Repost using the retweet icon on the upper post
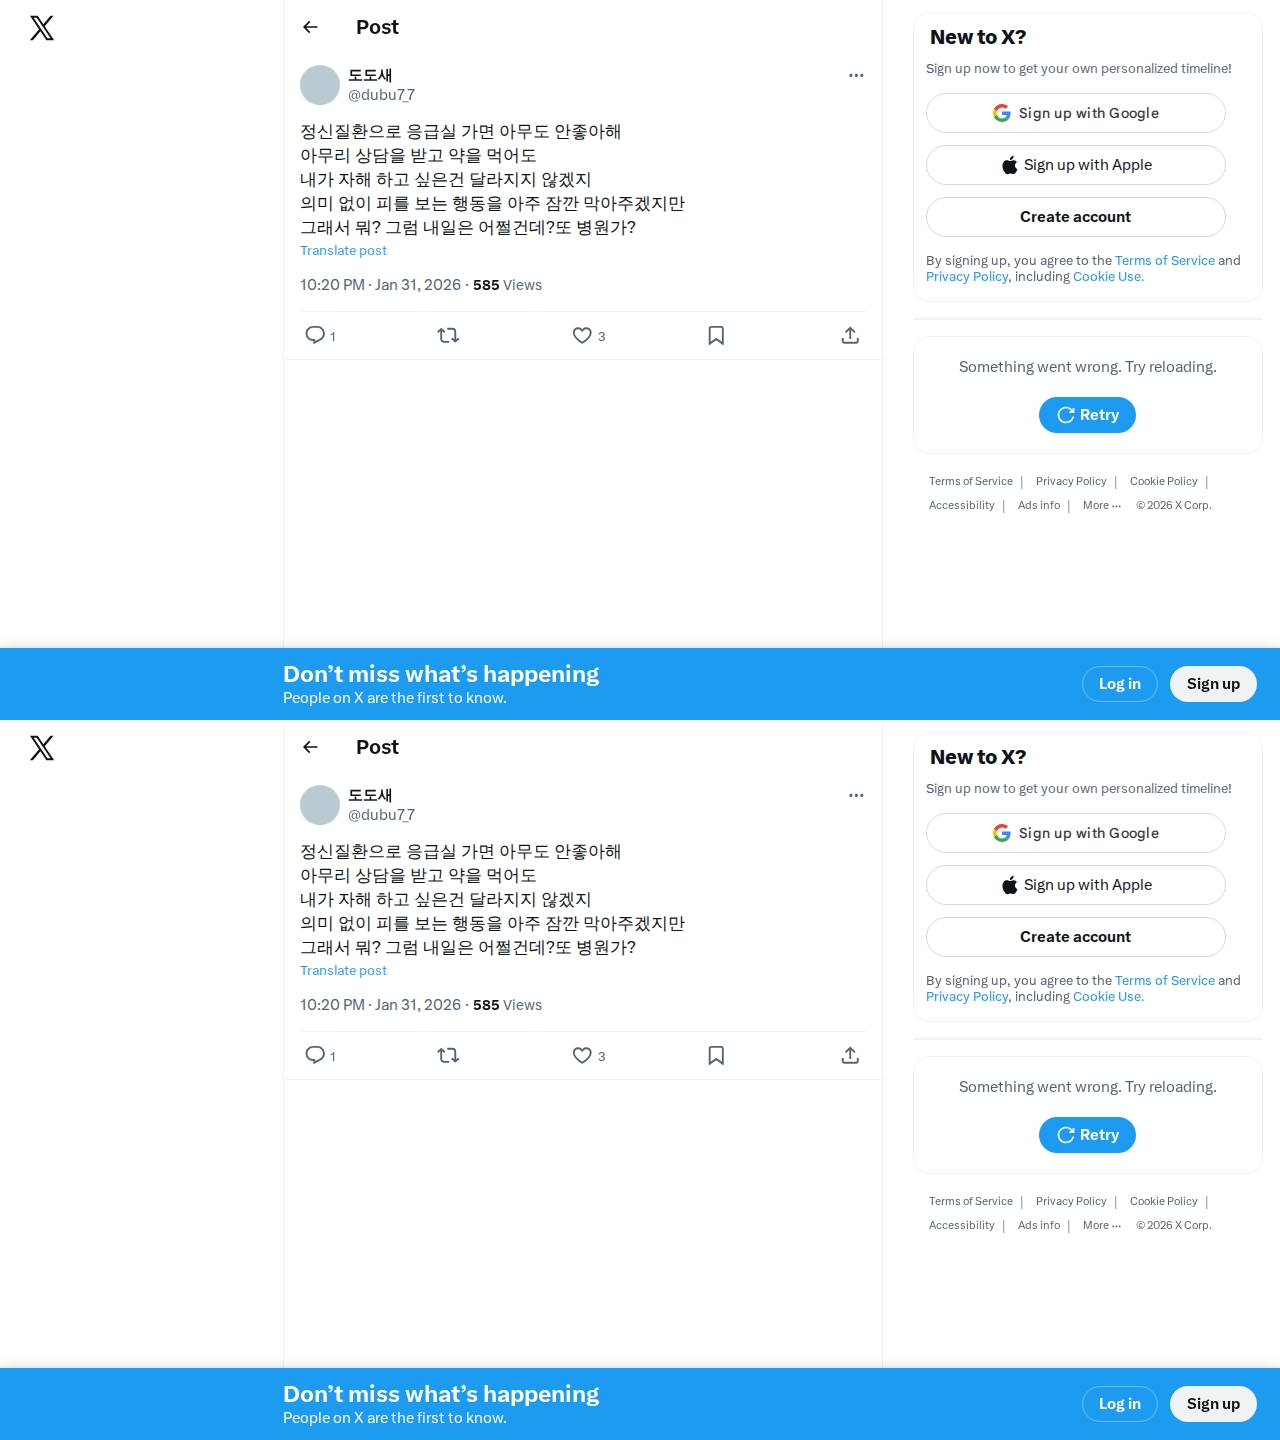Viewport: 1280px width, 1440px height. point(448,335)
